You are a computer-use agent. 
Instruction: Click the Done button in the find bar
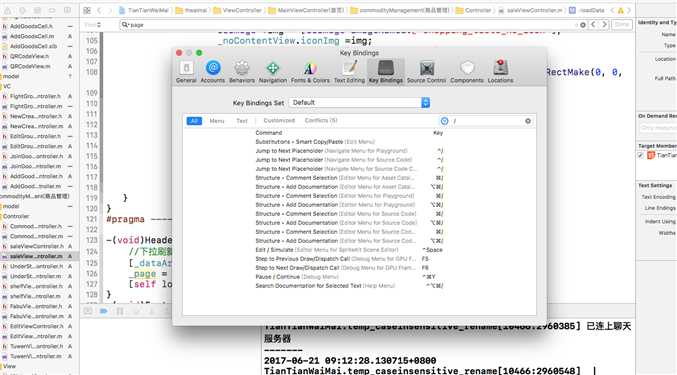(x=622, y=25)
